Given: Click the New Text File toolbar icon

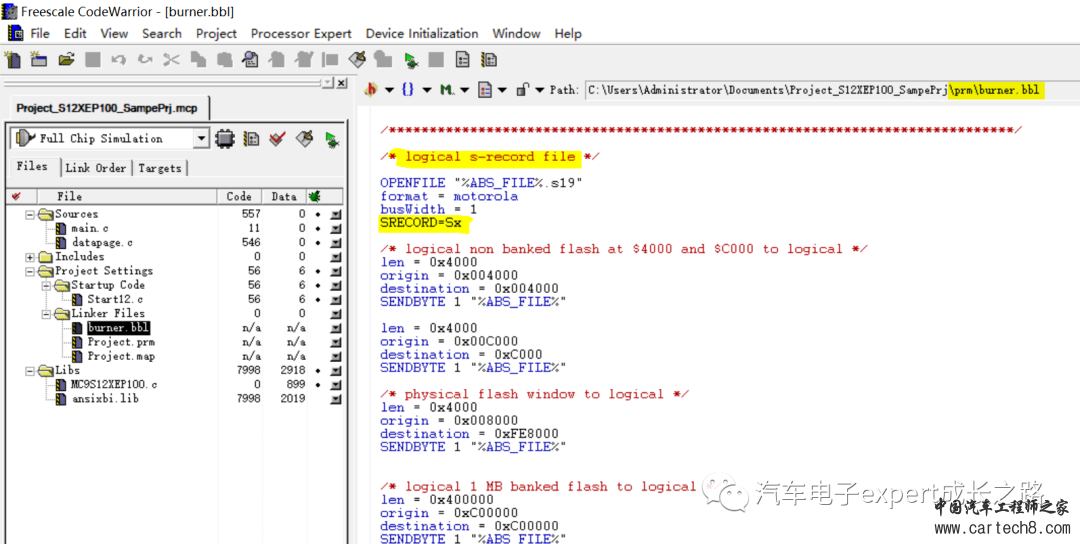Looking at the screenshot, I should pos(13,59).
